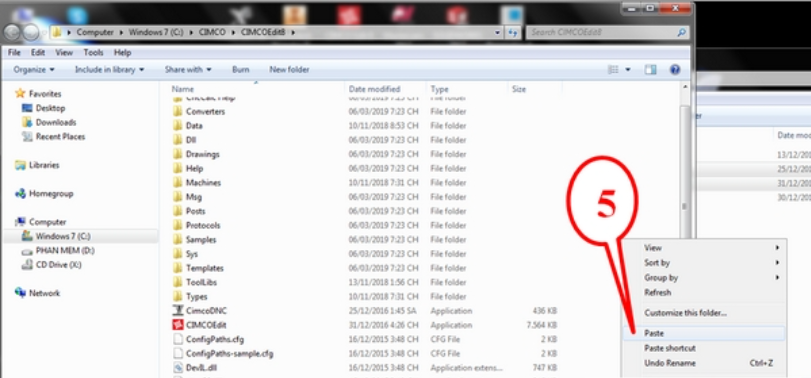
Task: Select the Samples folder row
Action: [365, 240]
